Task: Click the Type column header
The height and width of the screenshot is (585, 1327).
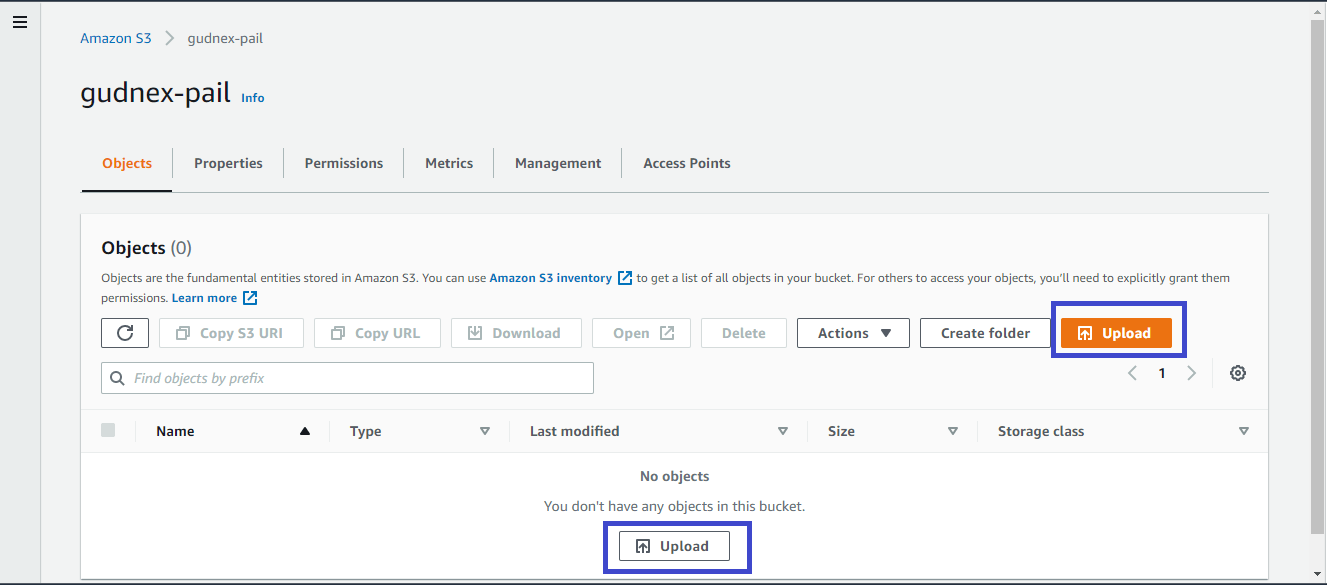Action: tap(366, 431)
